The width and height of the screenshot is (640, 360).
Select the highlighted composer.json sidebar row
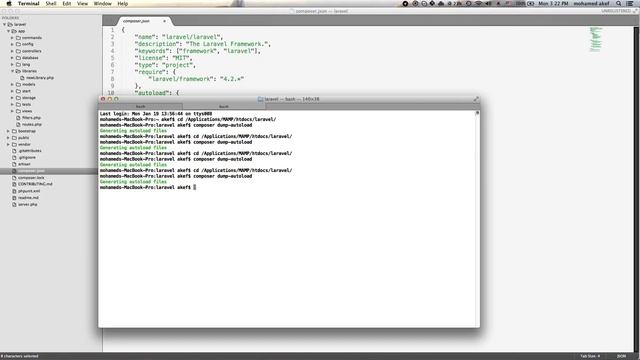pyautogui.click(x=49, y=171)
